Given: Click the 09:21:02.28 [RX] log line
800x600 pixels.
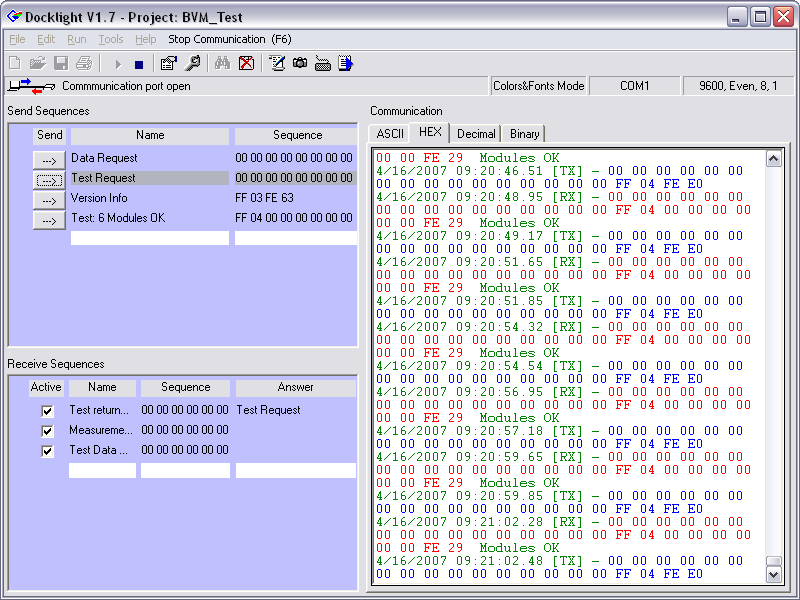Looking at the screenshot, I should coord(560,522).
